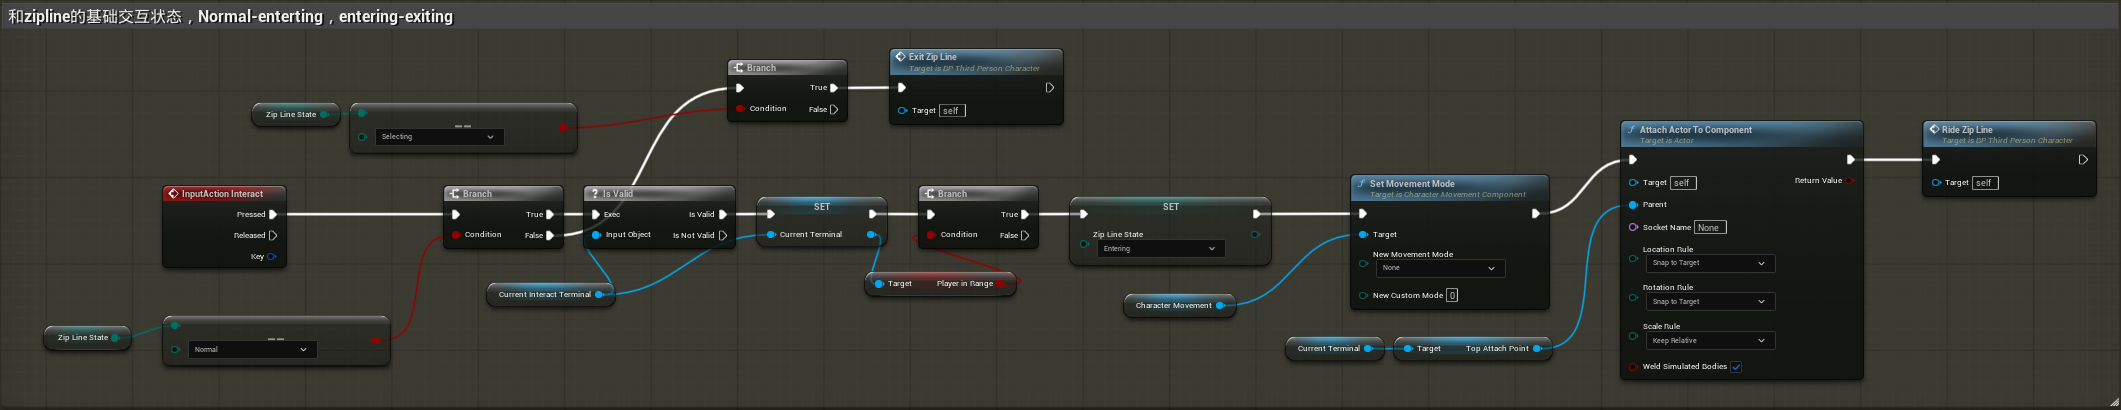Click the output exec pin of Ride Zip Line
The height and width of the screenshot is (410, 2121).
(2083, 159)
